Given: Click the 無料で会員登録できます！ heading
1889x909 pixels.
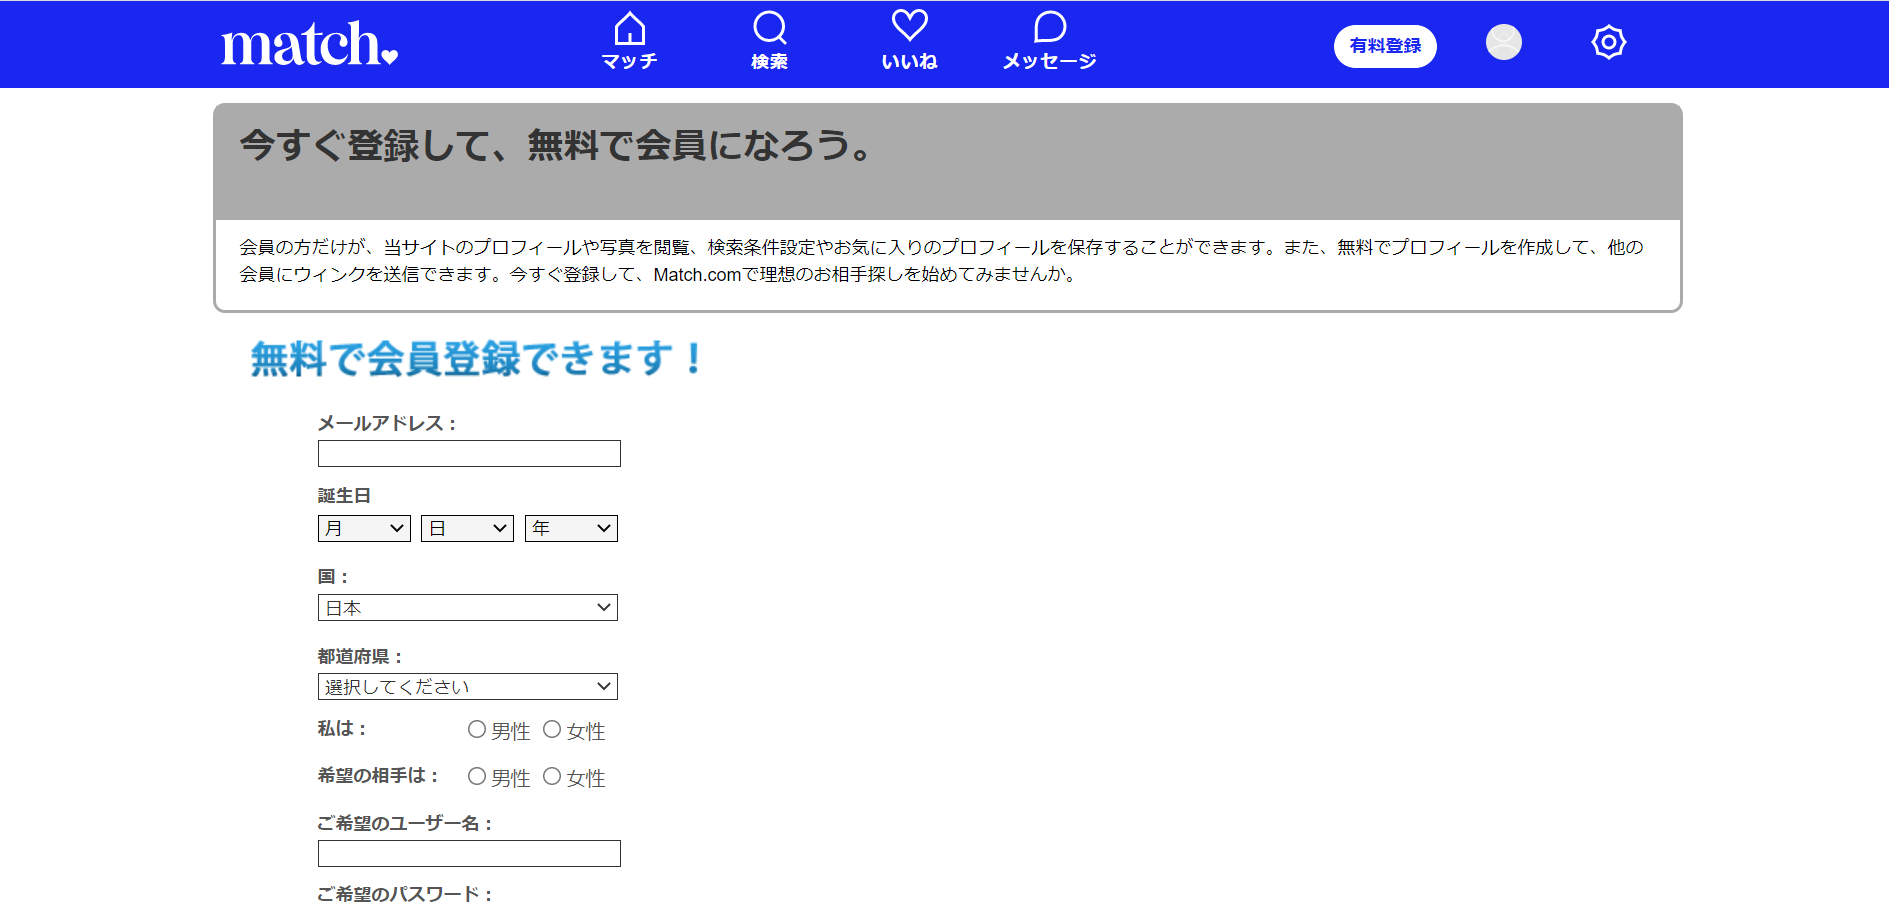Looking at the screenshot, I should tap(477, 358).
